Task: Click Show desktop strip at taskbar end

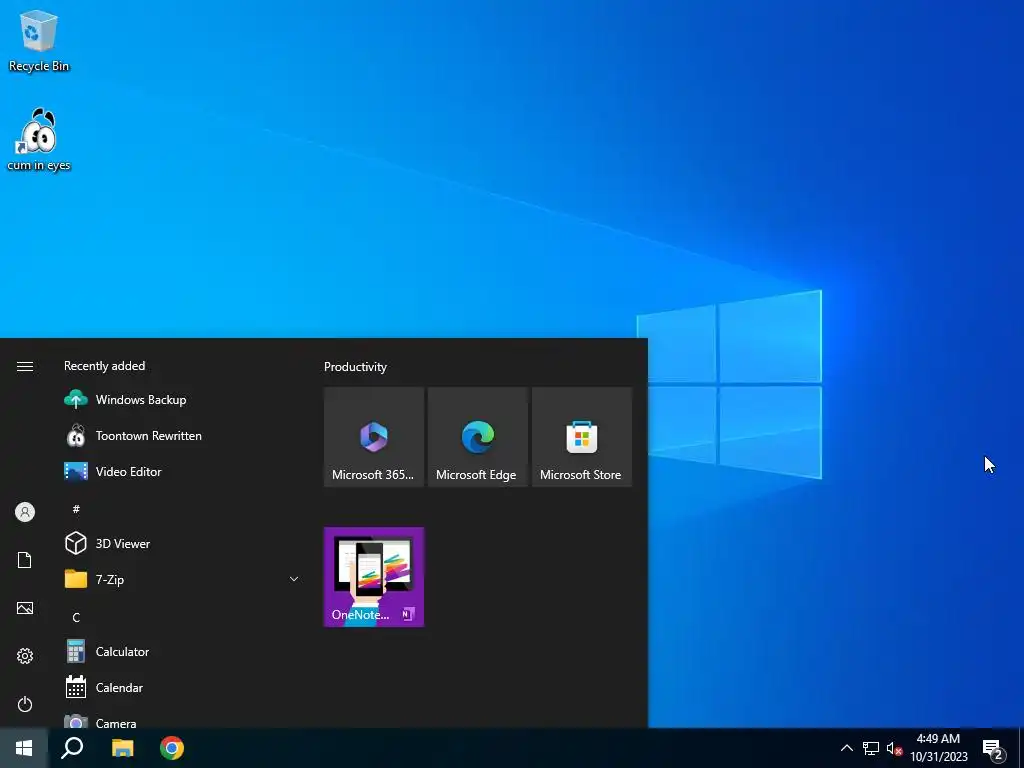Action: click(1021, 748)
